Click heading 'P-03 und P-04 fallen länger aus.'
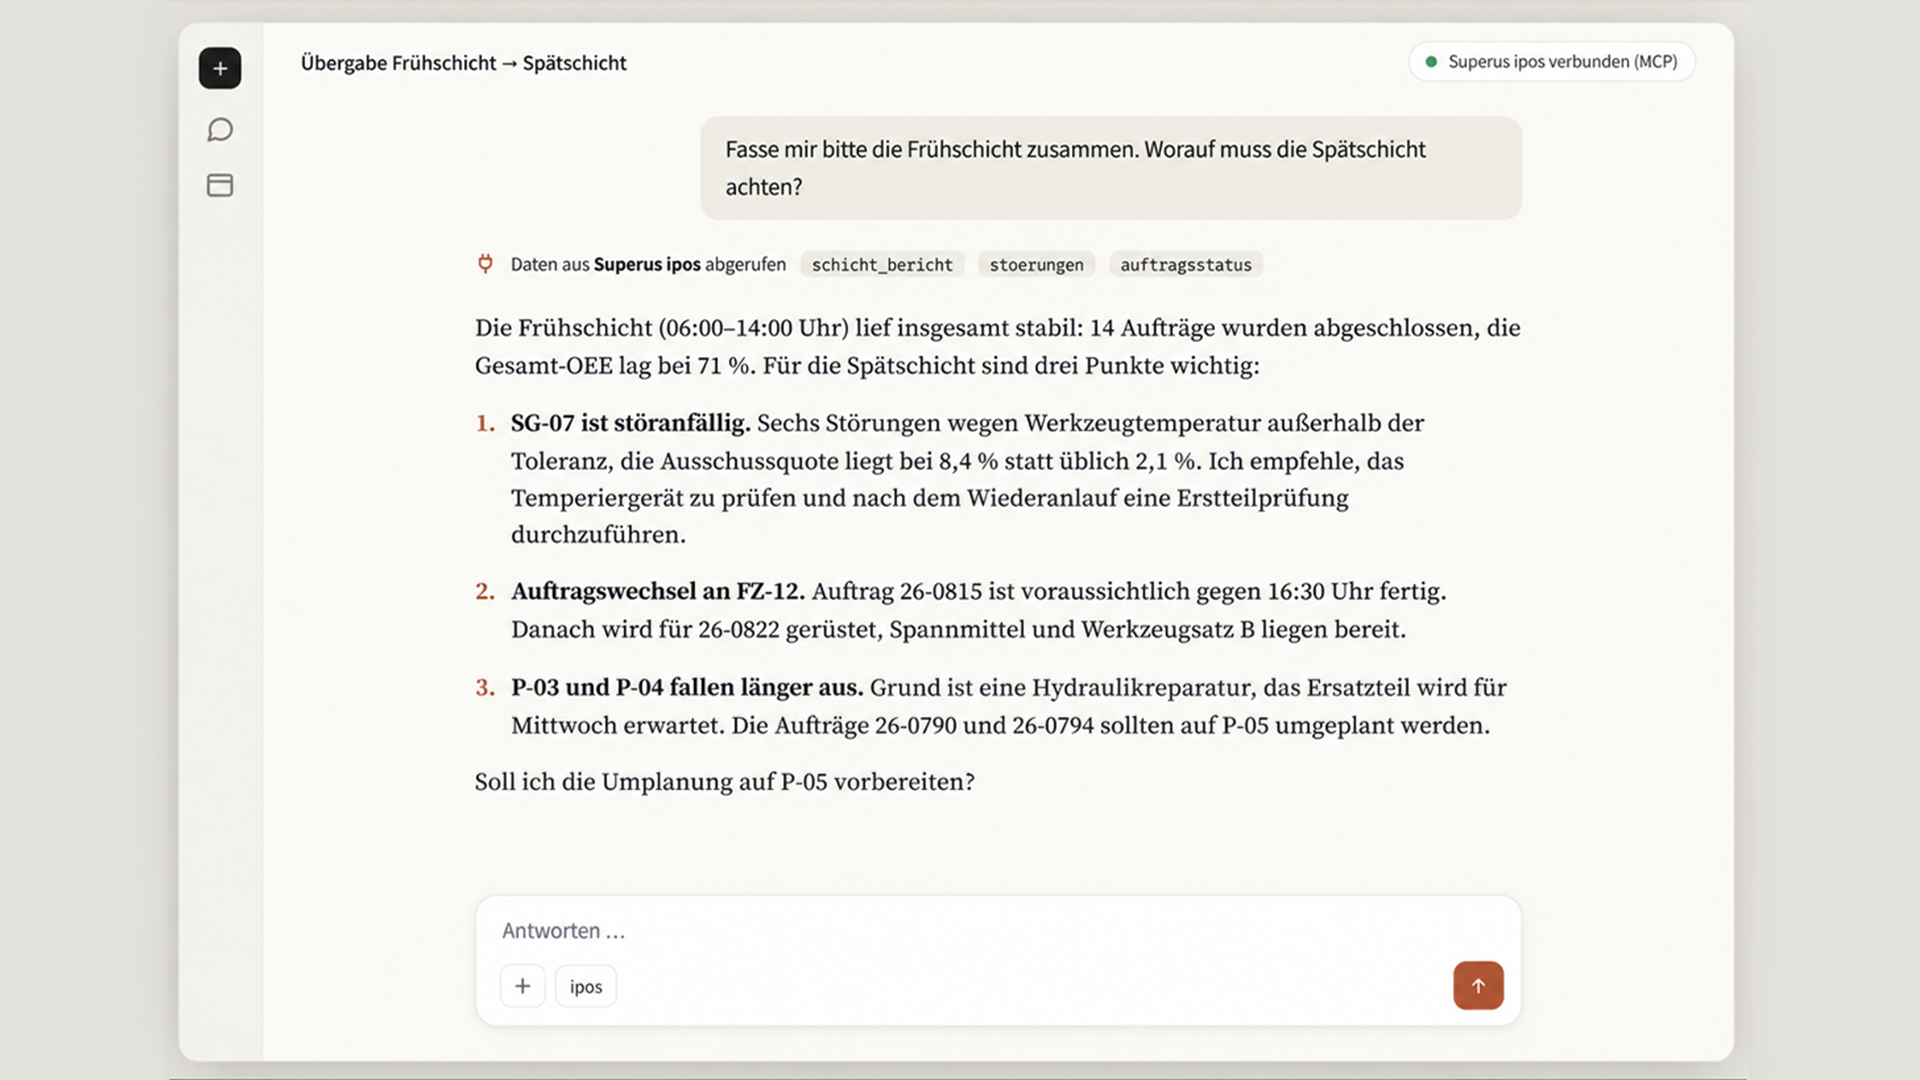The height and width of the screenshot is (1080, 1920). tap(686, 687)
